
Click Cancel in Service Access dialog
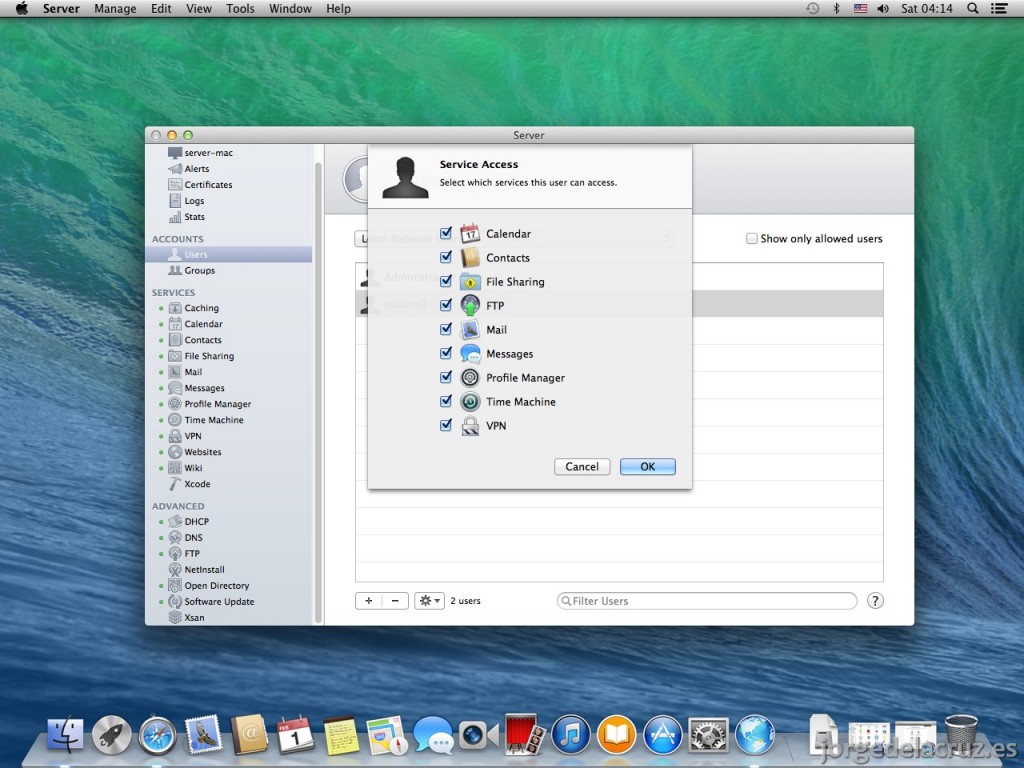pos(582,466)
